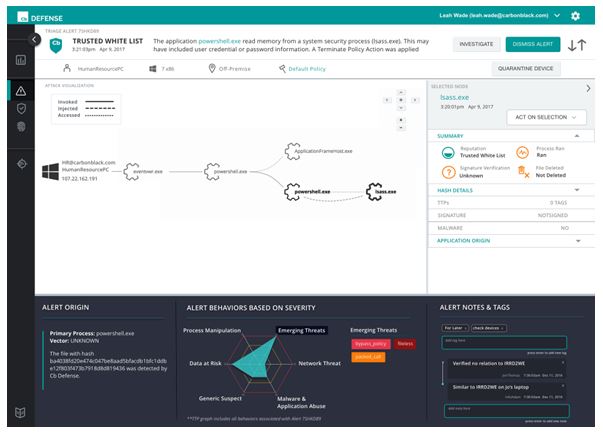Open the fingerprint icon in sidebar
Image resolution: width=603 pixels, height=433 pixels.
(21, 127)
